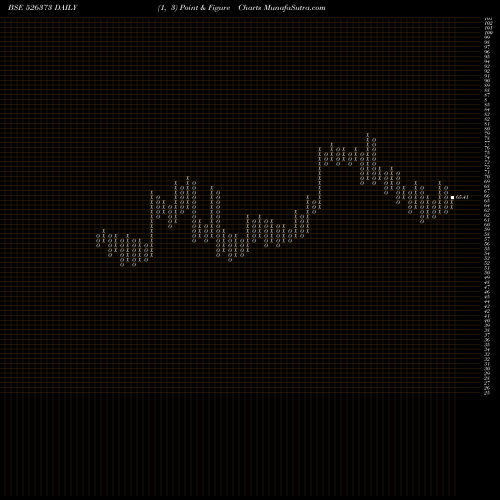Viewport: 500px width, 500px height.
Task: Click the white current price marker square
Action: tap(452, 197)
